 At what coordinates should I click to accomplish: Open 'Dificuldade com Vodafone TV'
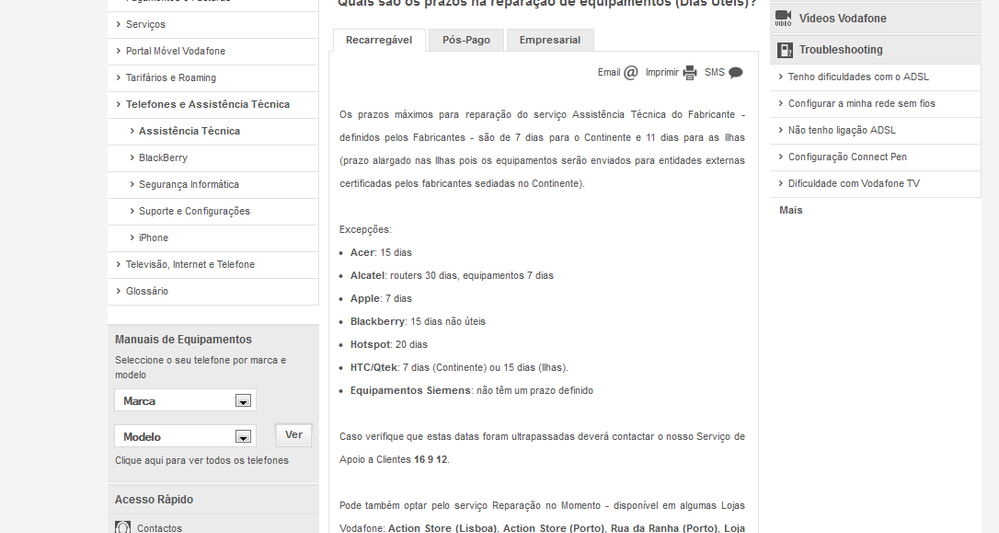(854, 184)
